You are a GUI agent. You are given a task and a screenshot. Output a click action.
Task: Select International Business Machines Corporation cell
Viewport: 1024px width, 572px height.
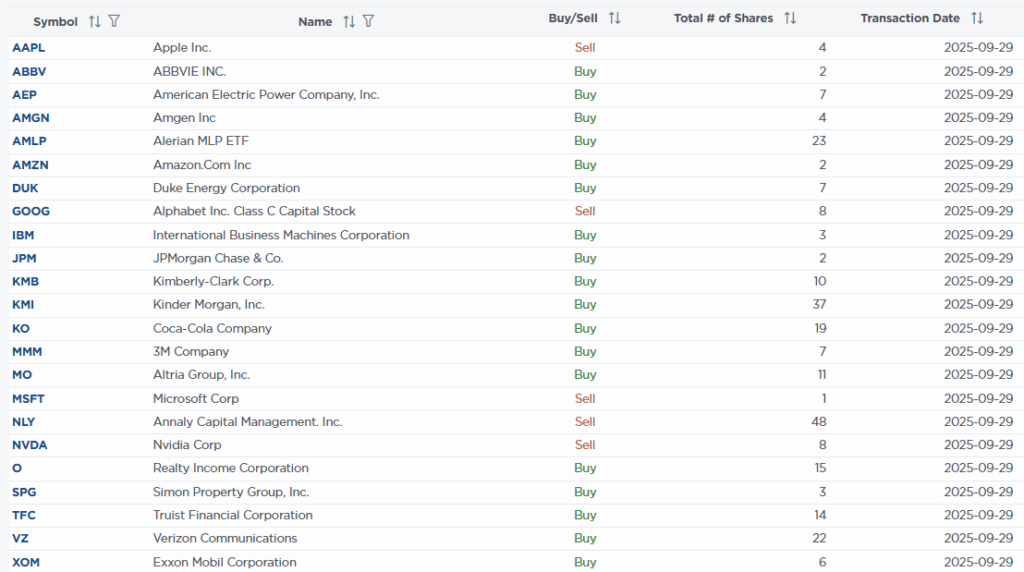click(281, 235)
